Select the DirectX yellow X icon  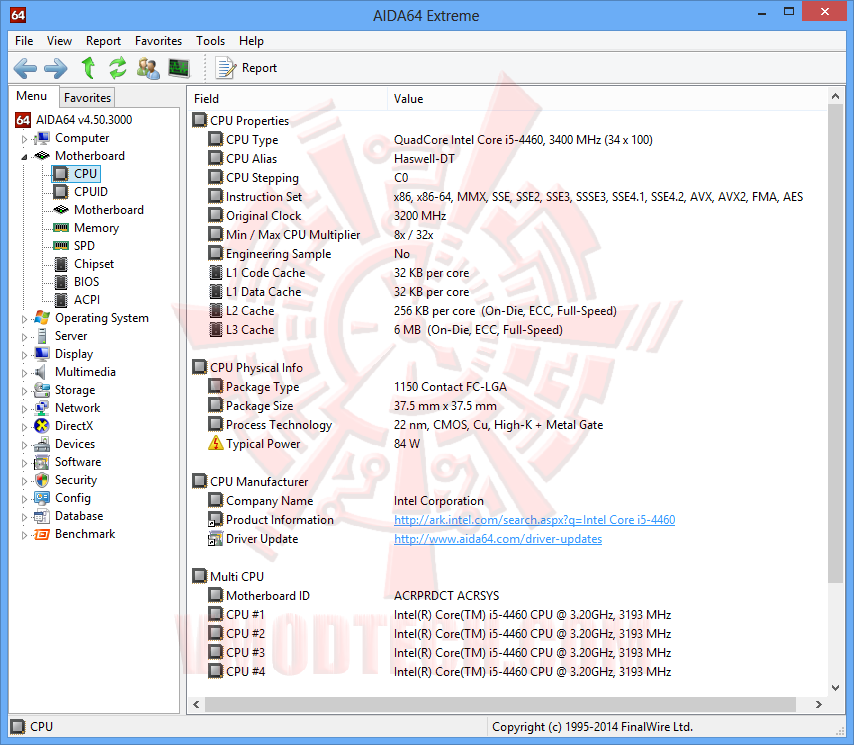tap(42, 425)
